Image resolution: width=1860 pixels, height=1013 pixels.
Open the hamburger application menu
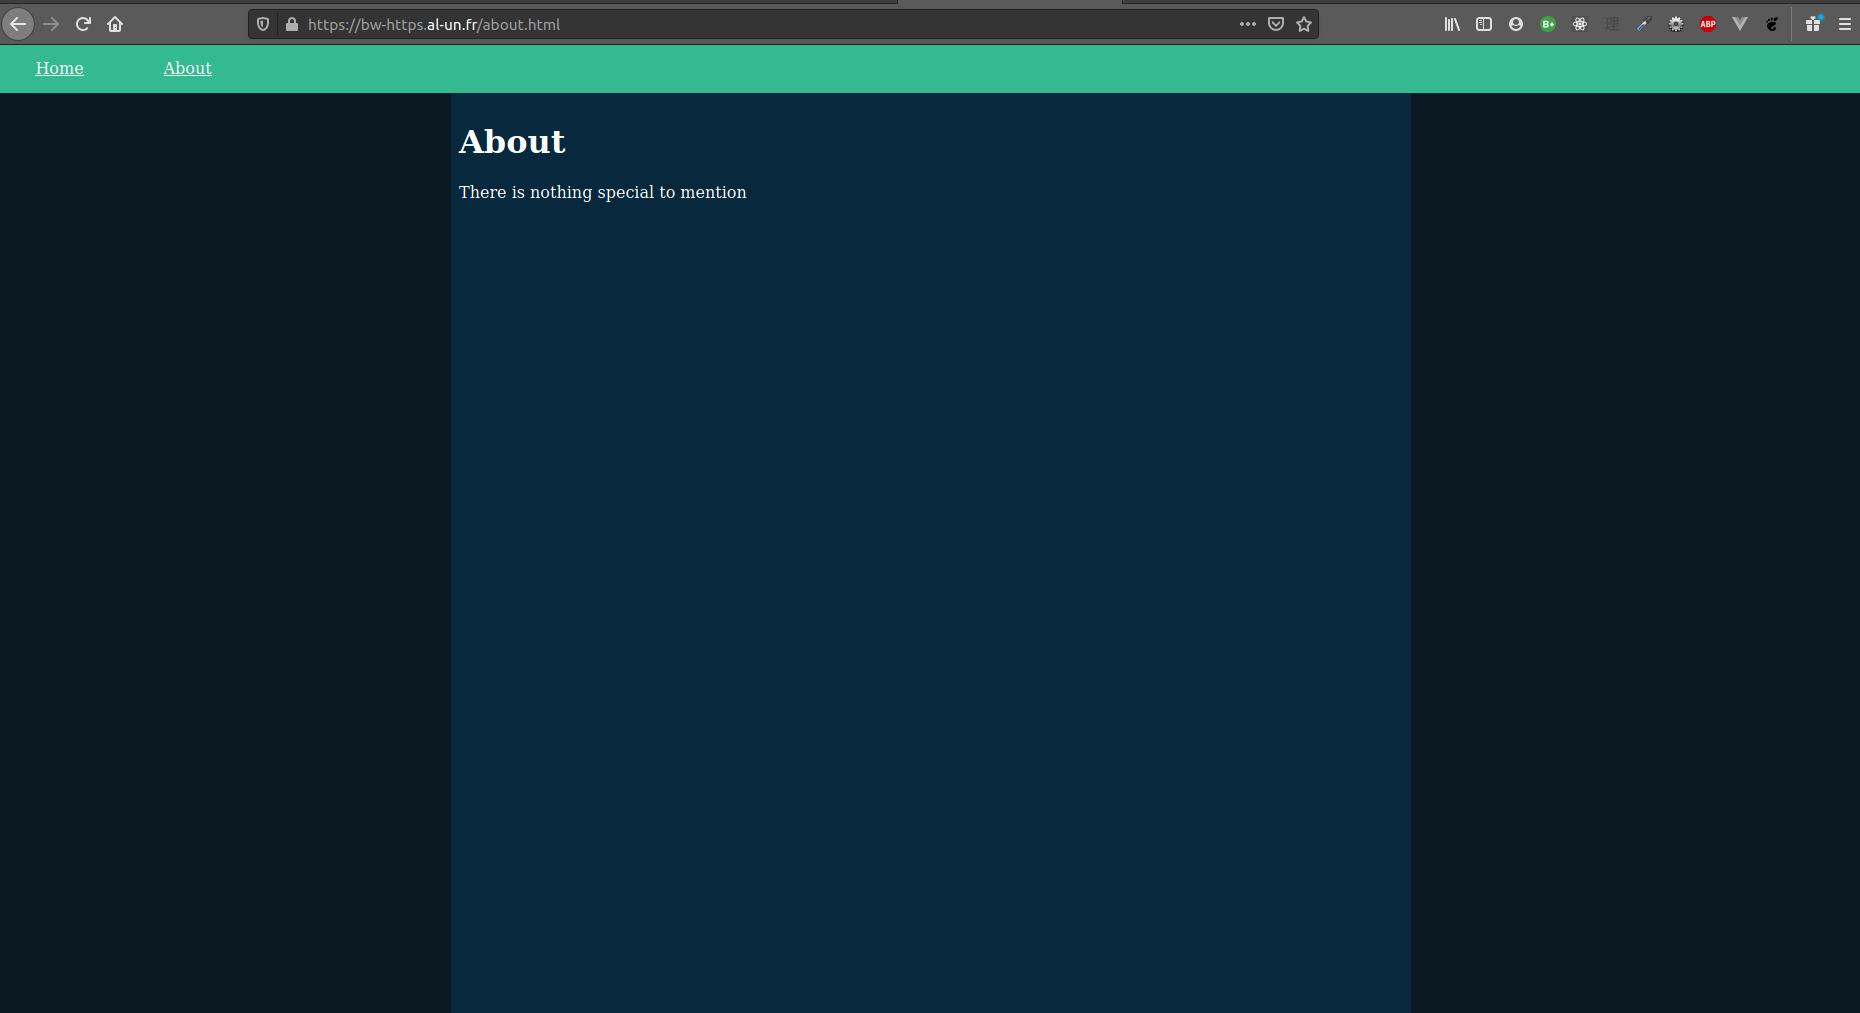pos(1845,24)
